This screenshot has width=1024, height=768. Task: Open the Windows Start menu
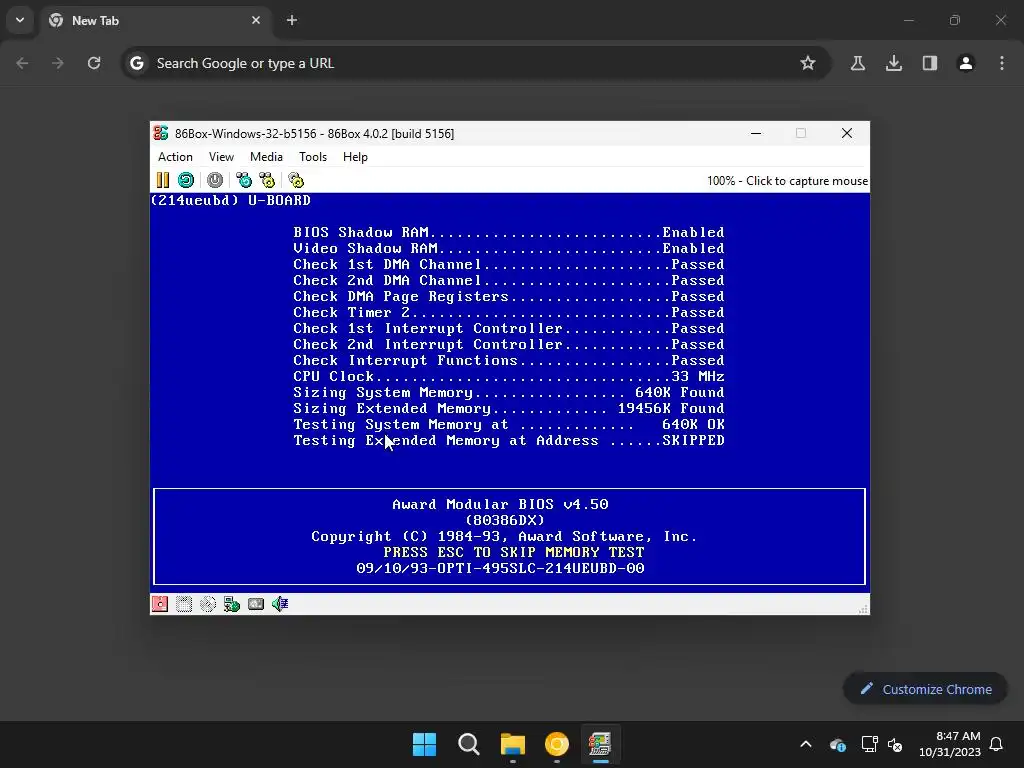(424, 744)
